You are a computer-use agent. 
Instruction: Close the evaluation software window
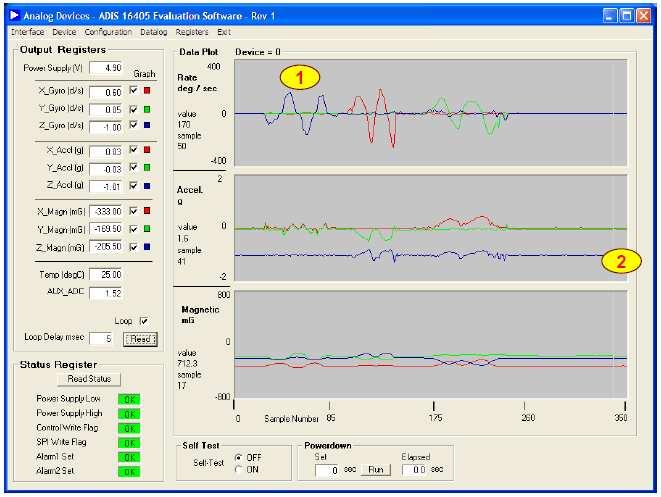(644, 16)
